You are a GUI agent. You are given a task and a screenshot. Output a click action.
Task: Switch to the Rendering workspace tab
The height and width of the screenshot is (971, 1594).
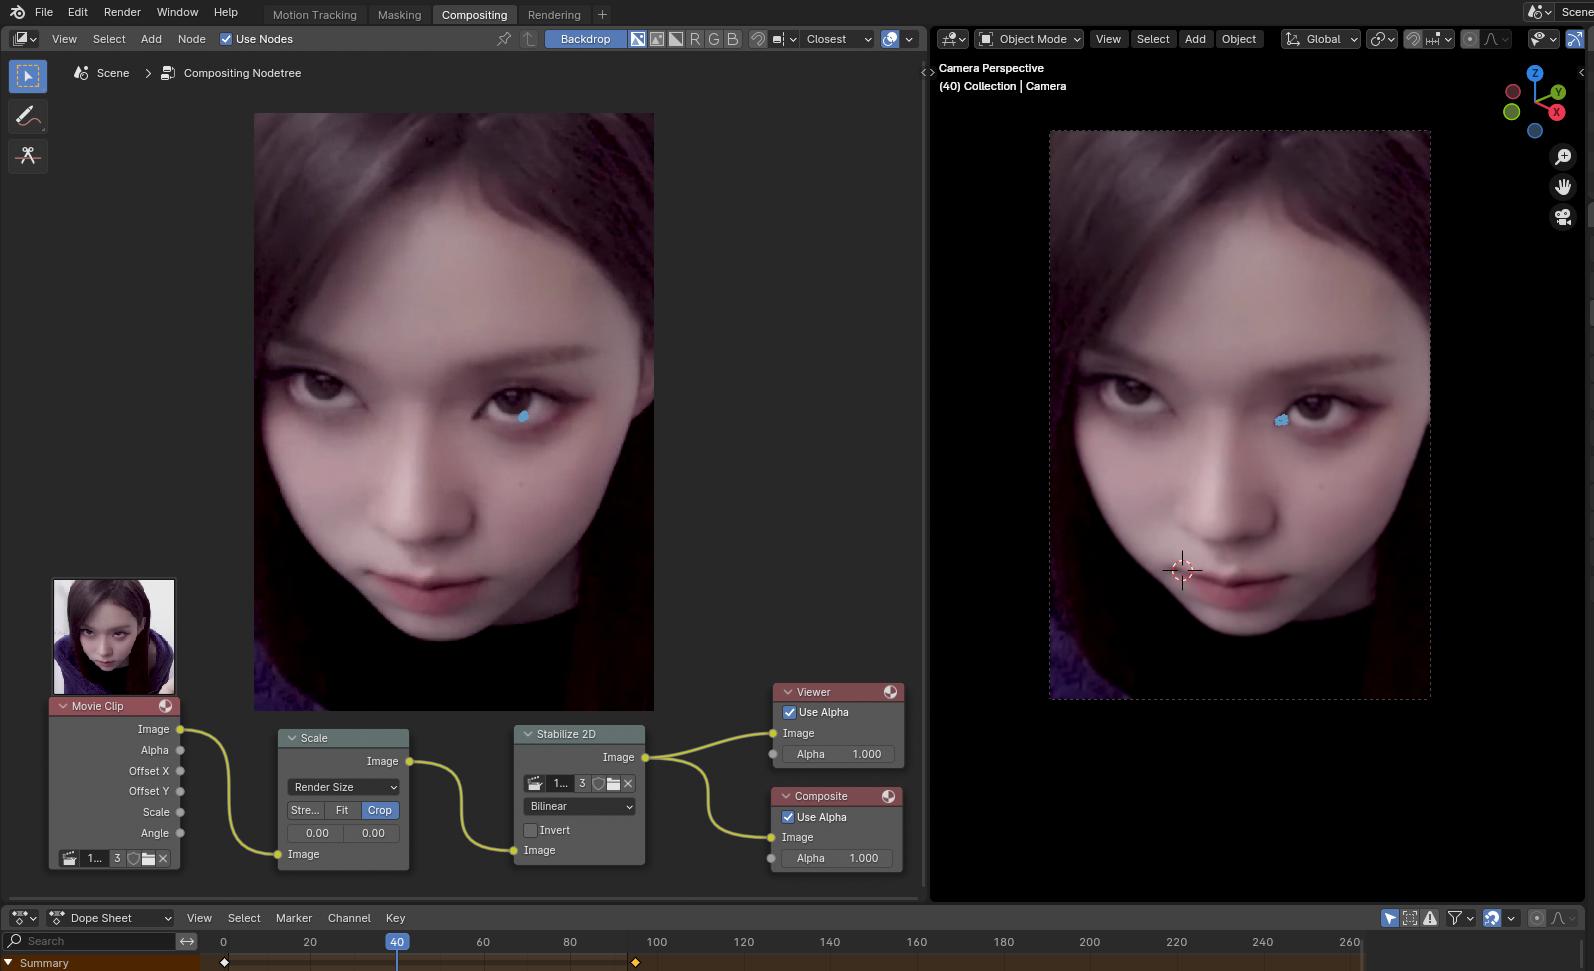point(554,15)
